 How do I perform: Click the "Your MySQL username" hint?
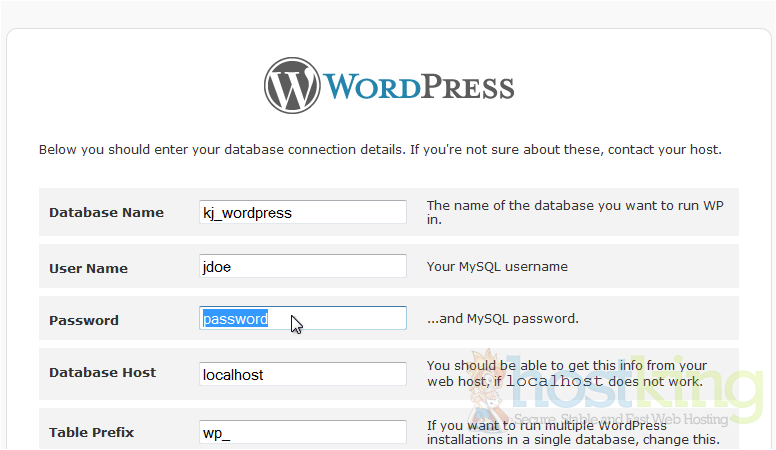click(x=497, y=267)
